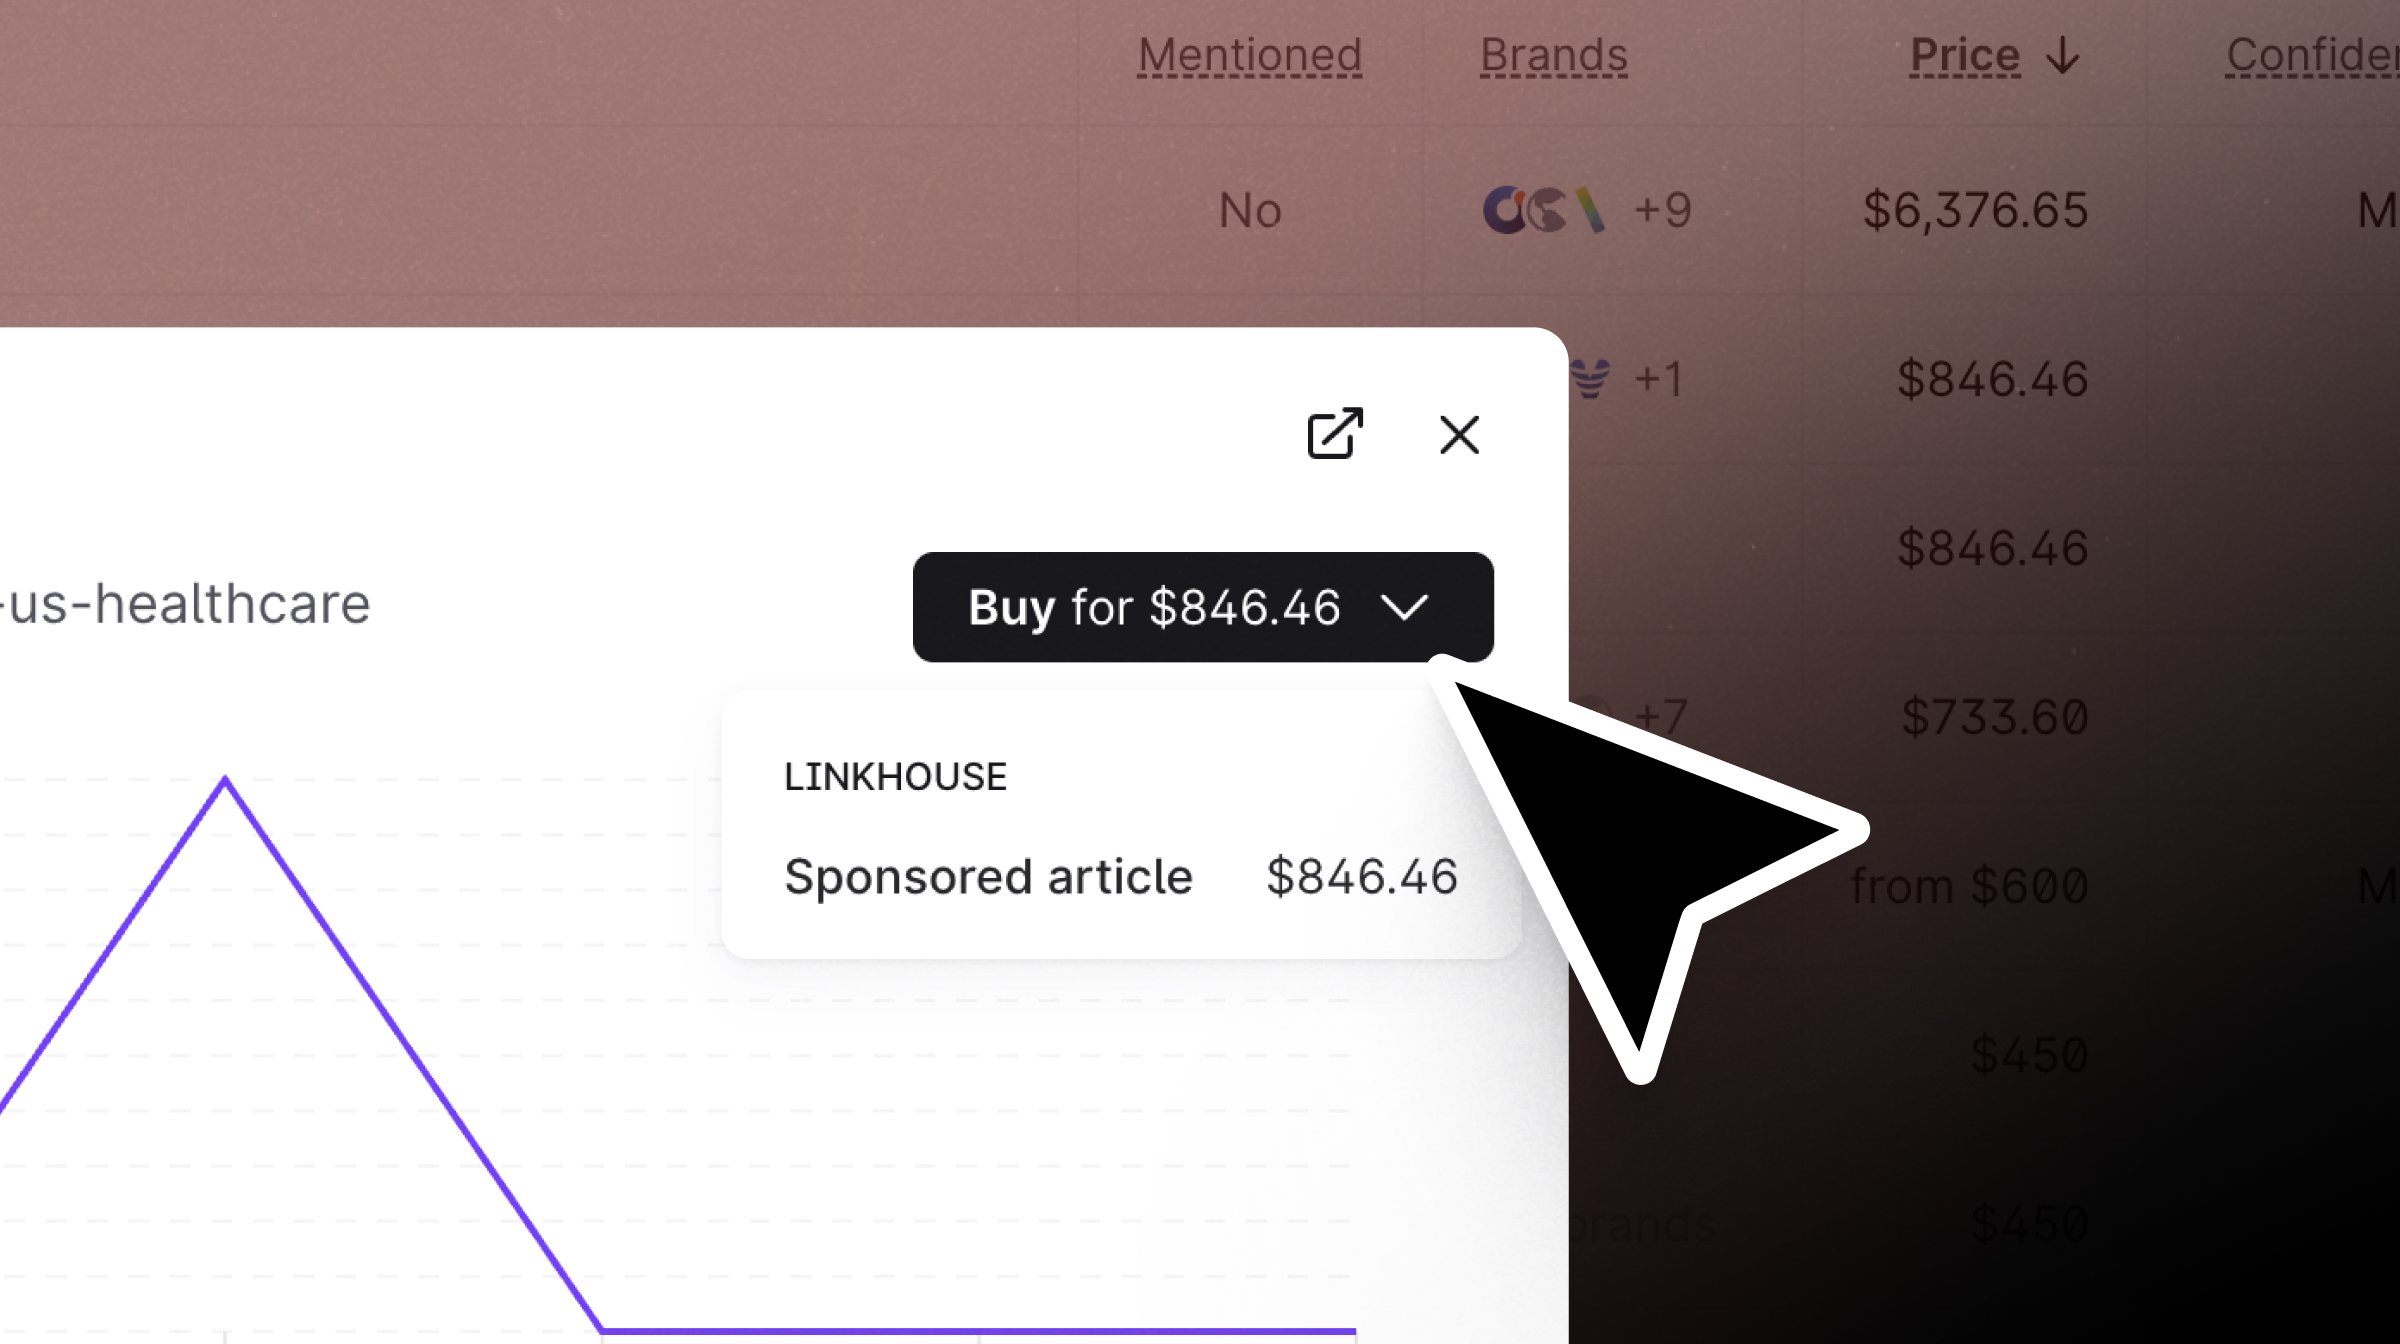Image resolution: width=2400 pixels, height=1344 pixels.
Task: Click the Buy for $846.46 button
Action: (1154, 607)
